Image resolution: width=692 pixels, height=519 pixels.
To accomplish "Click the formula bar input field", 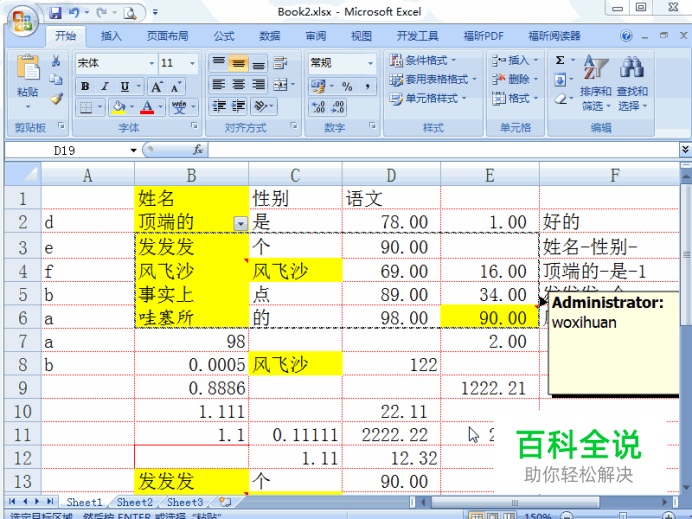I will [443, 150].
